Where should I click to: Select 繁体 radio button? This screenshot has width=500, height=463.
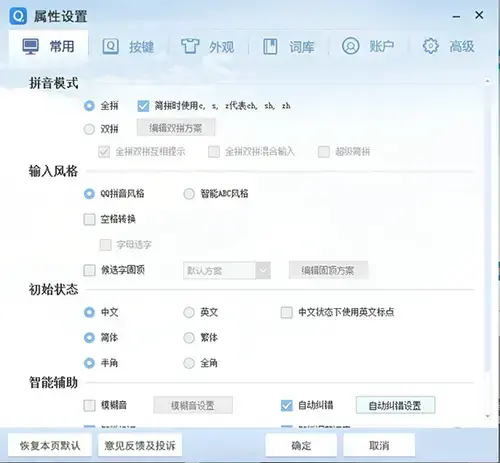[189, 338]
